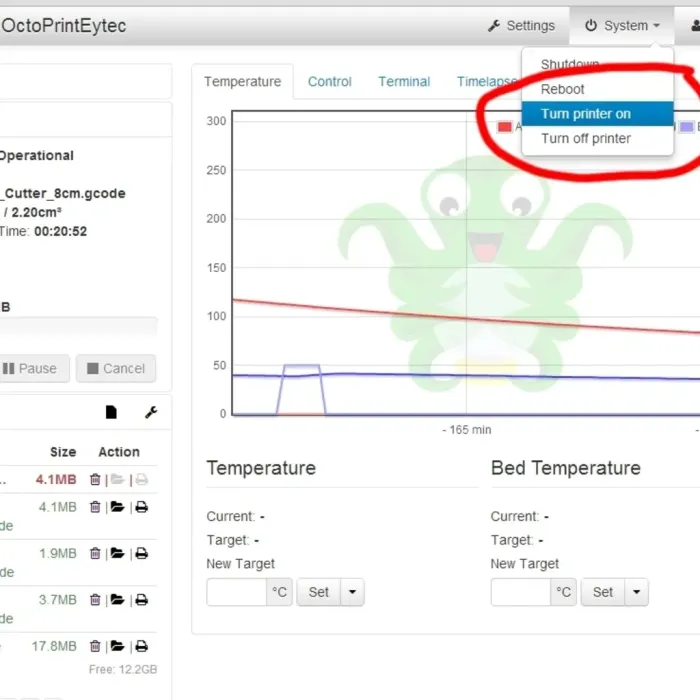This screenshot has height=700, width=700.
Task: Print the 1.9MB file with printer icon
Action: [142, 554]
